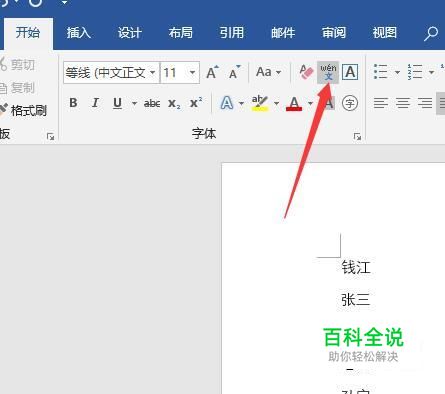Image resolution: width=445 pixels, height=394 pixels.
Task: Click the numbered list icon
Action: (x=415, y=72)
